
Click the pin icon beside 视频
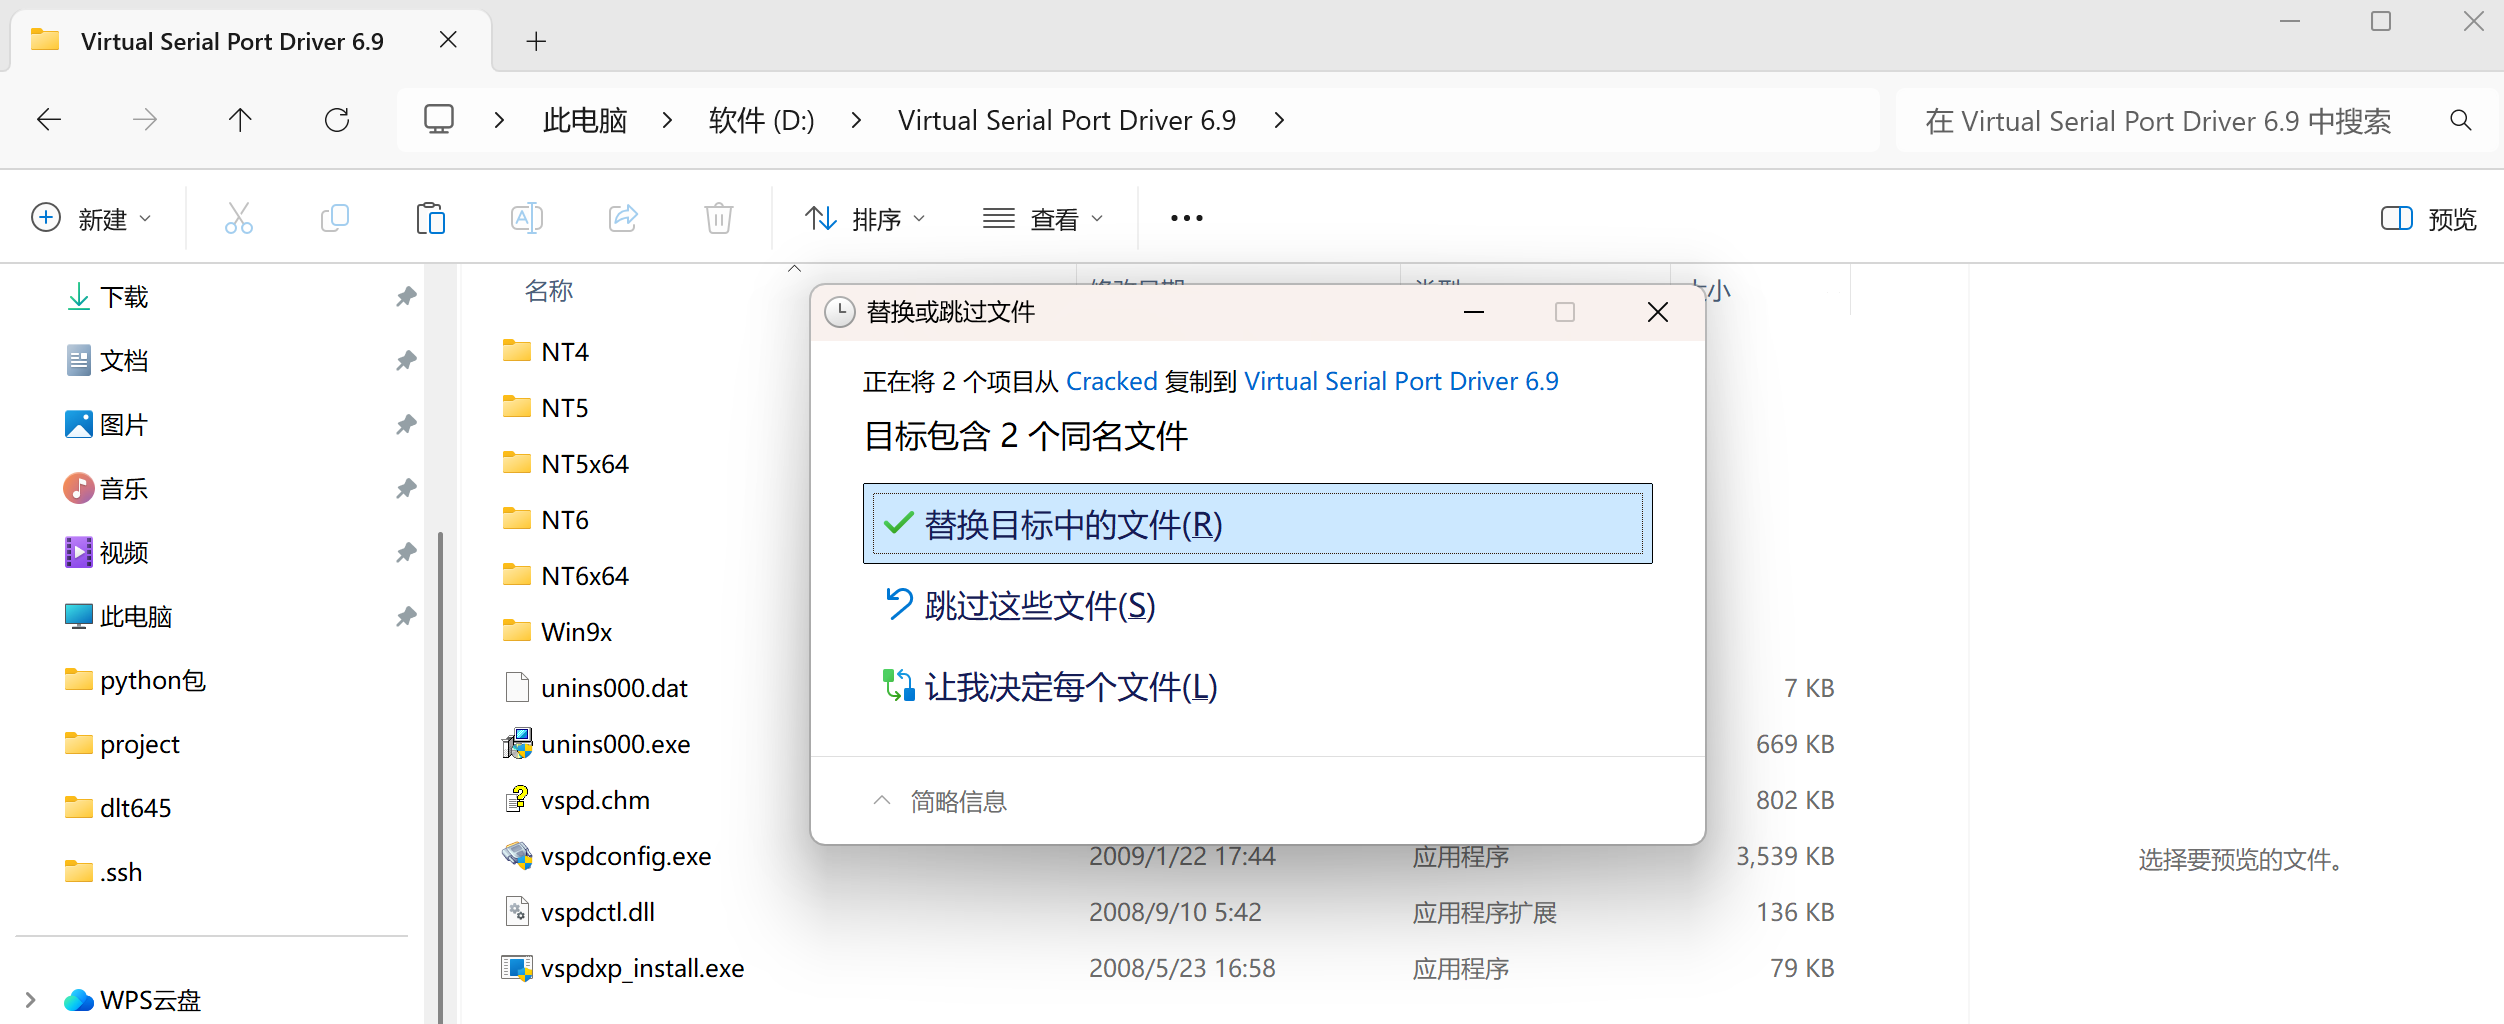pos(406,553)
